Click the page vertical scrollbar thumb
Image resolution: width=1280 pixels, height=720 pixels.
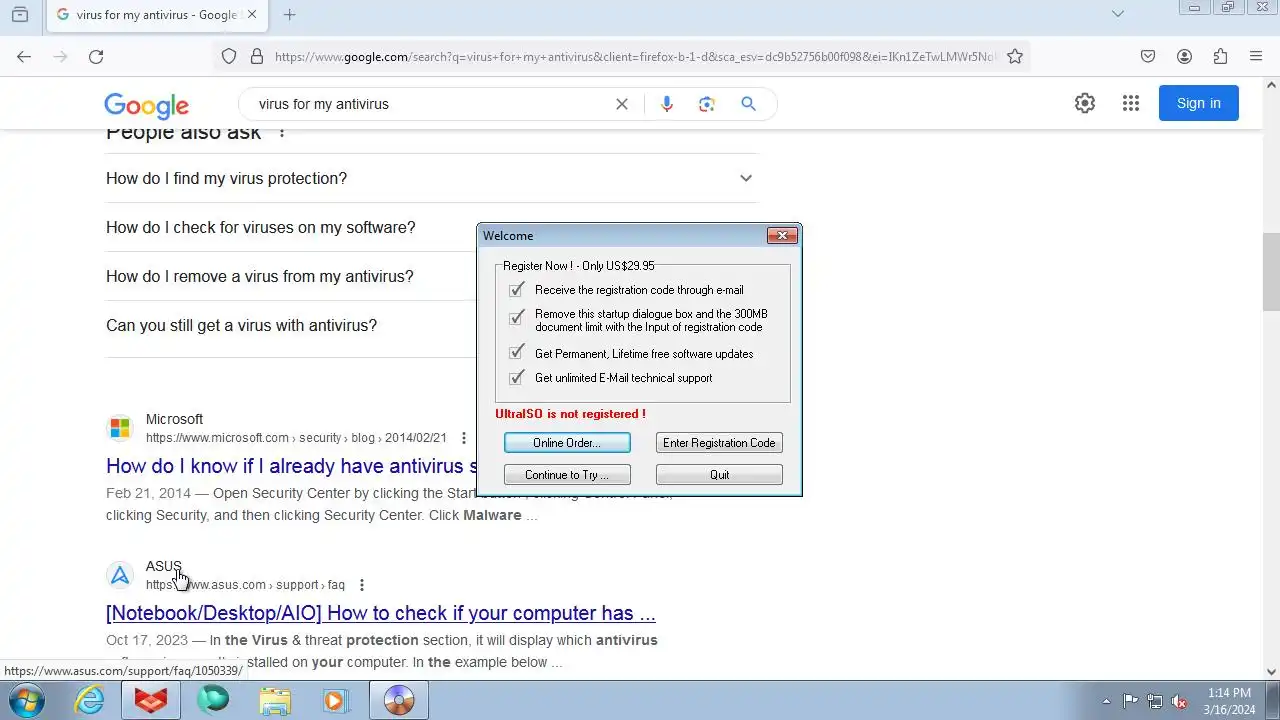1271,273
